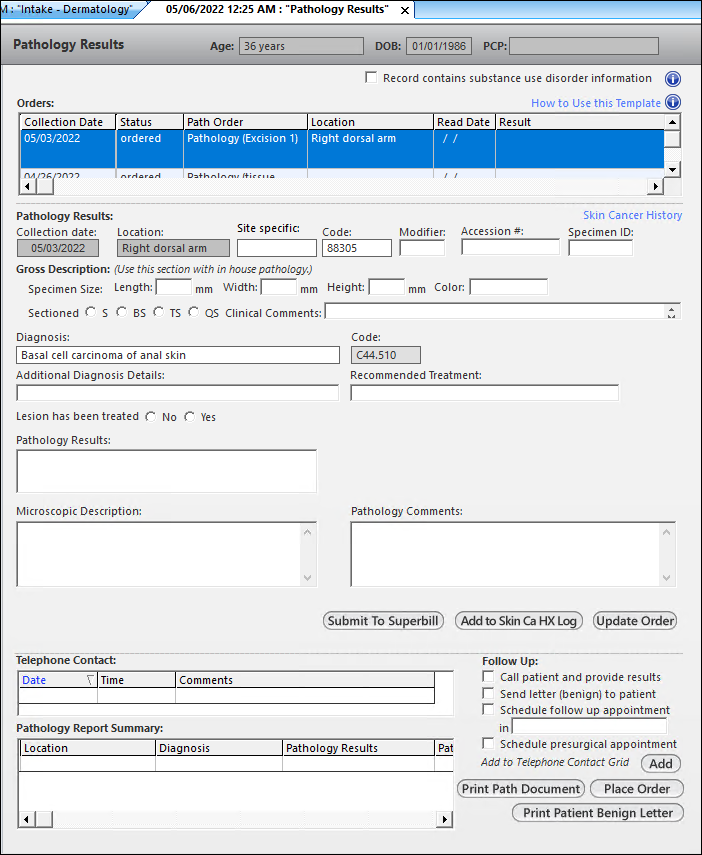
Task: Sort Telephone Contact by Date column
Action: [x=58, y=680]
